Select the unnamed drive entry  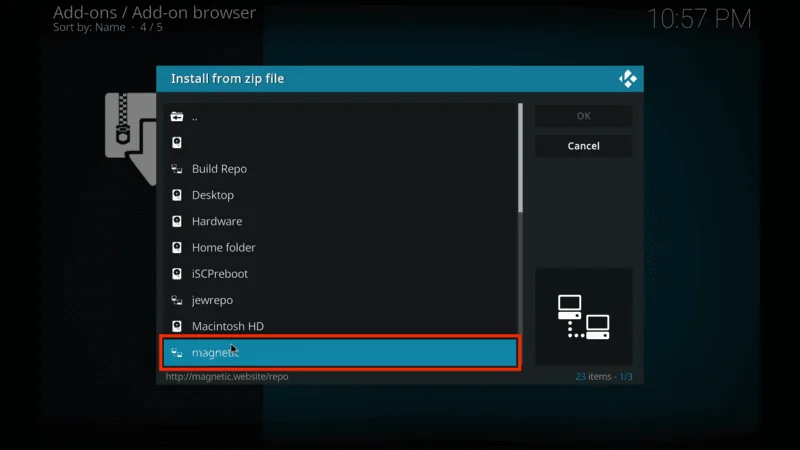pyautogui.click(x=340, y=143)
